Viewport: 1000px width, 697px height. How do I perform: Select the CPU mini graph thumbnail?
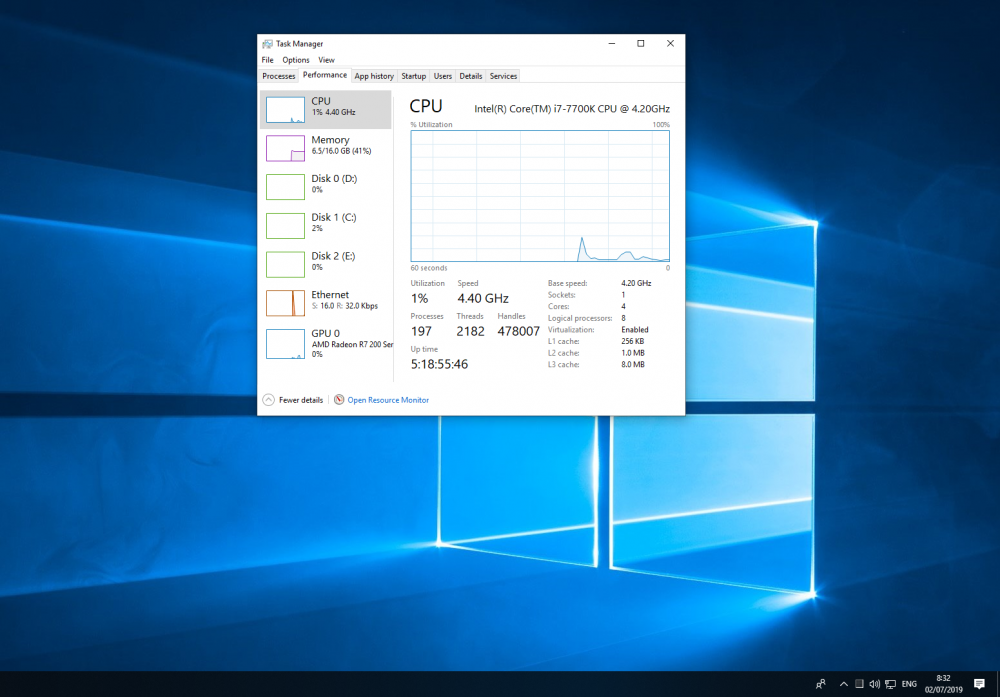[285, 110]
